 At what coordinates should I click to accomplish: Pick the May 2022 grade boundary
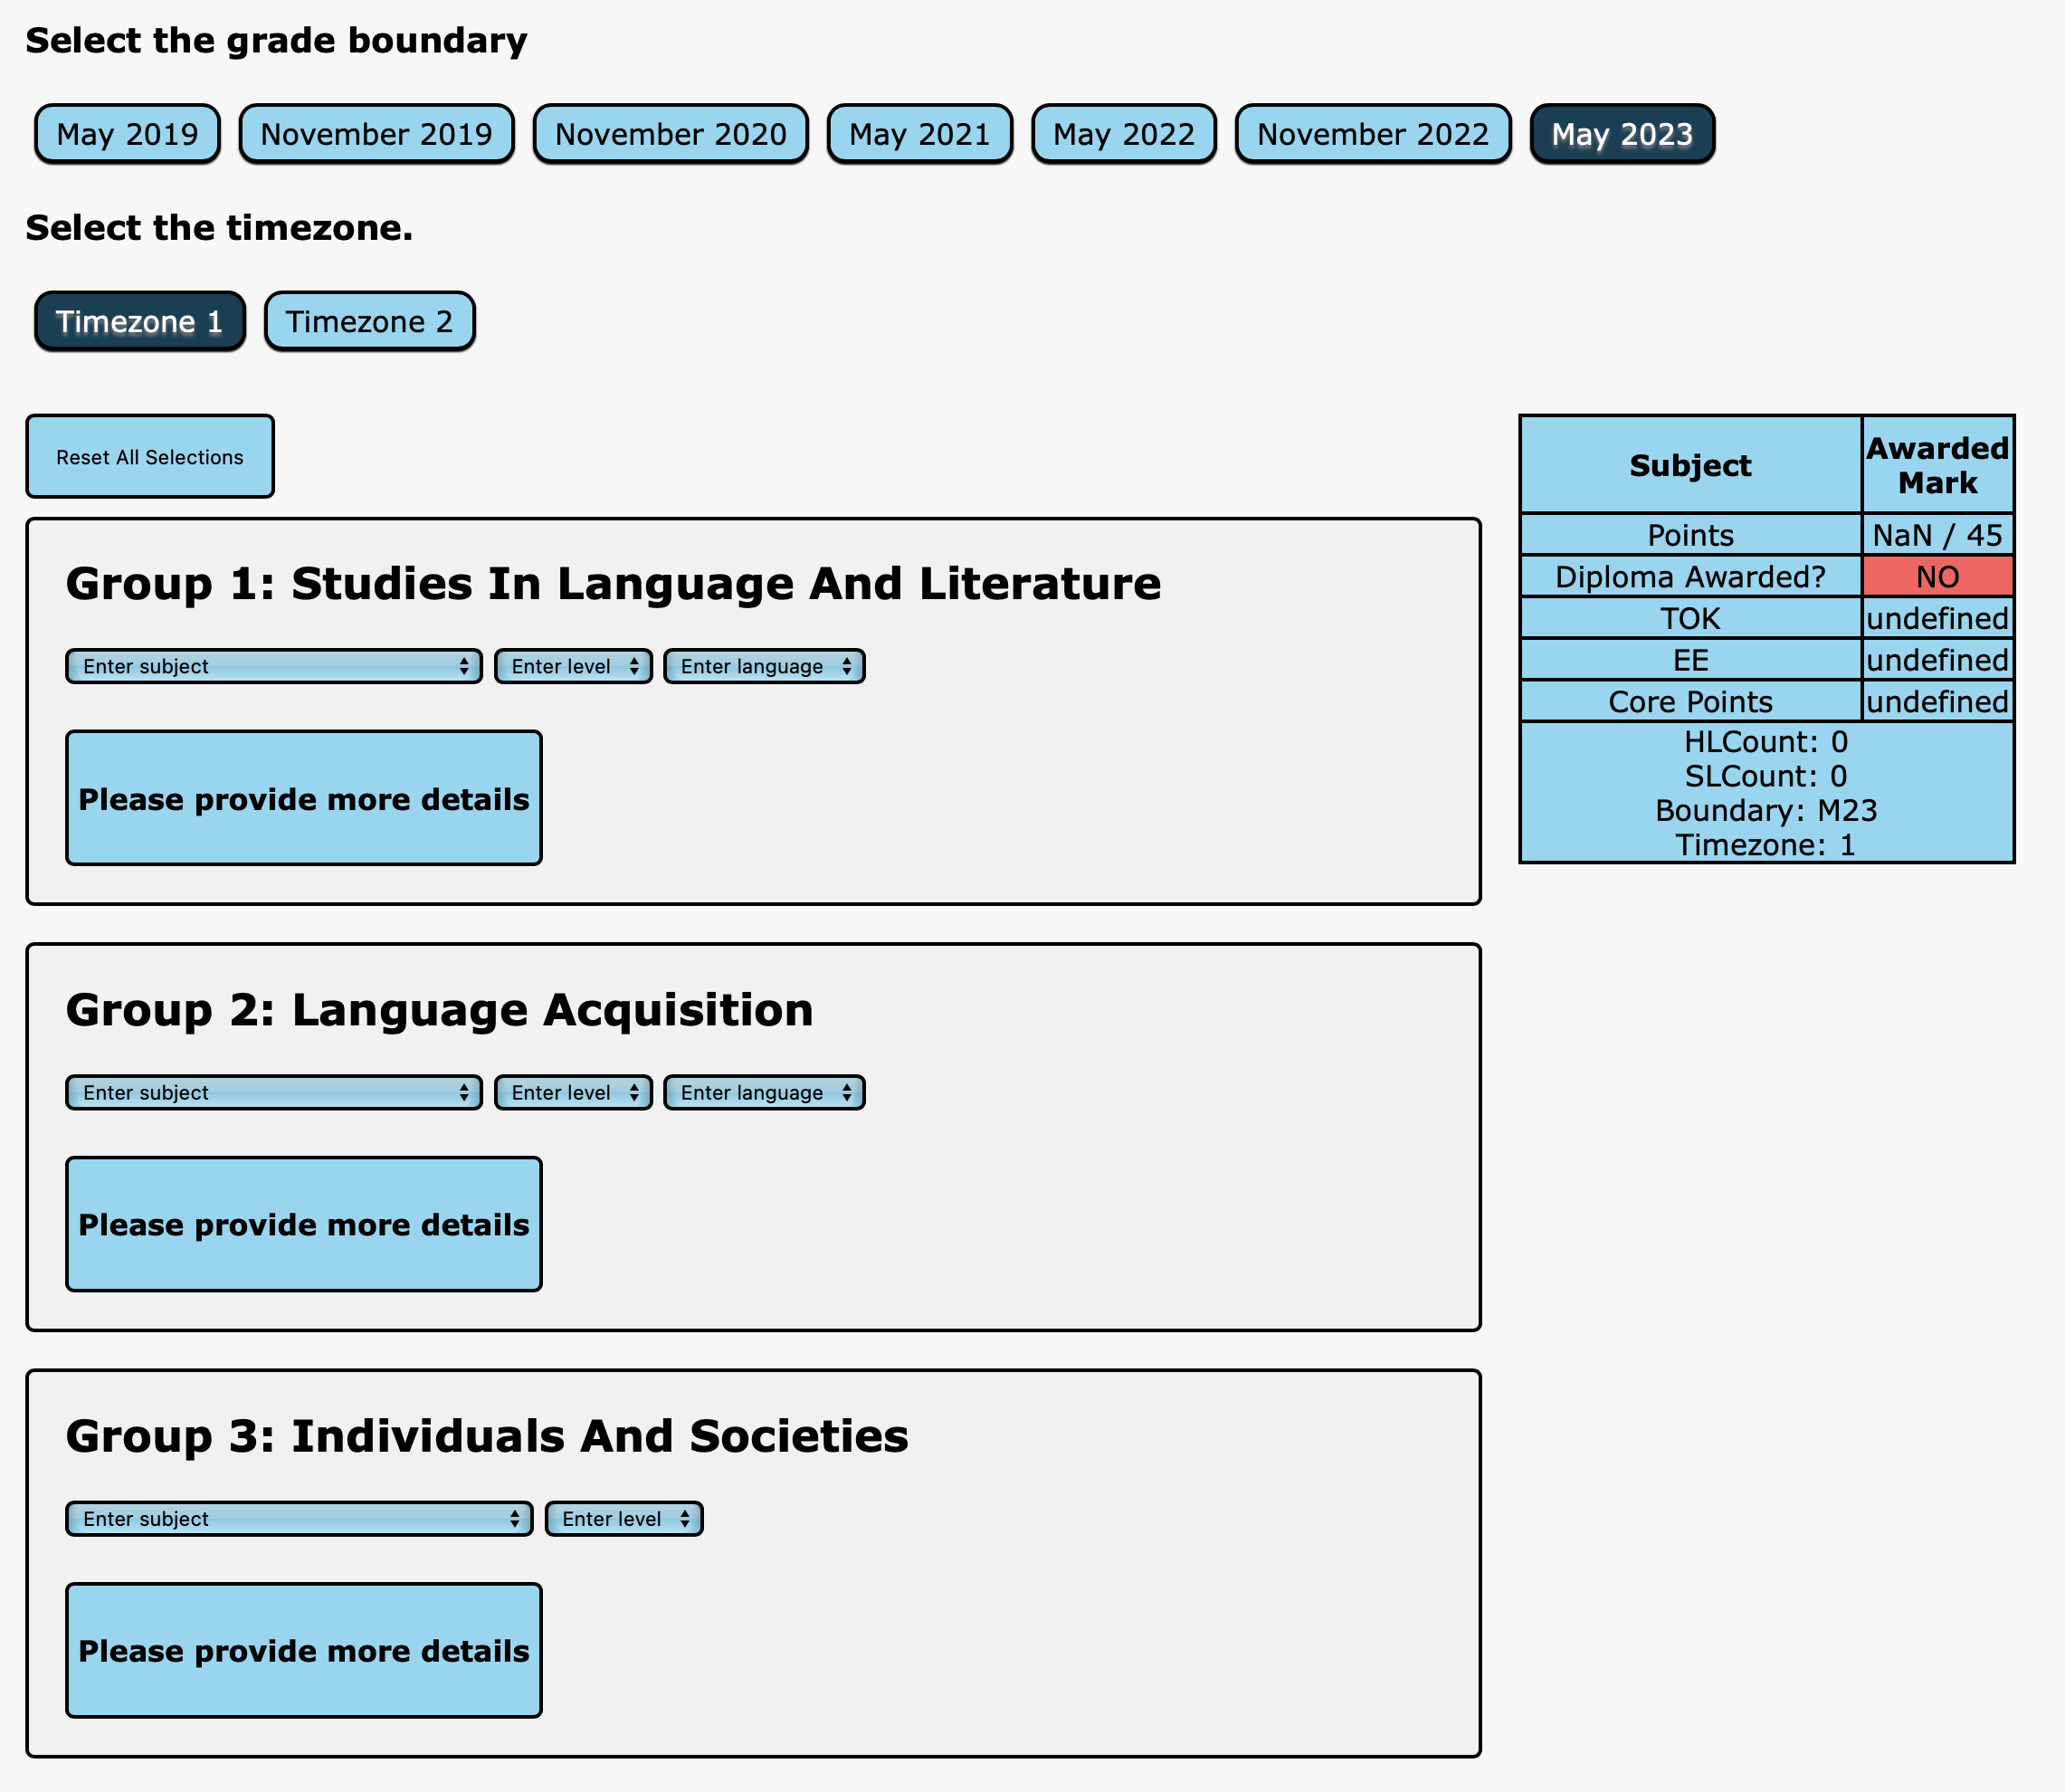1123,133
